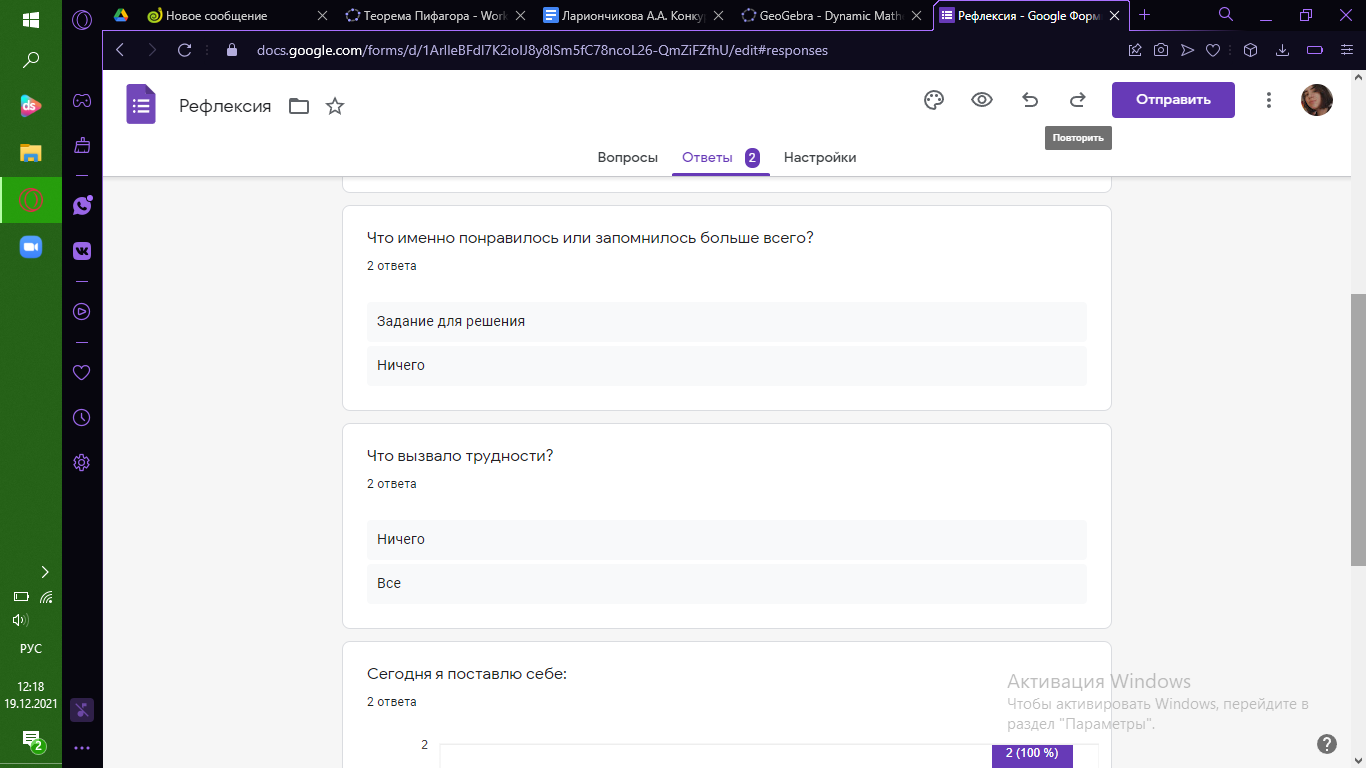Viewport: 1366px width, 768px height.
Task: Open a new browser tab with plus
Action: click(1145, 15)
